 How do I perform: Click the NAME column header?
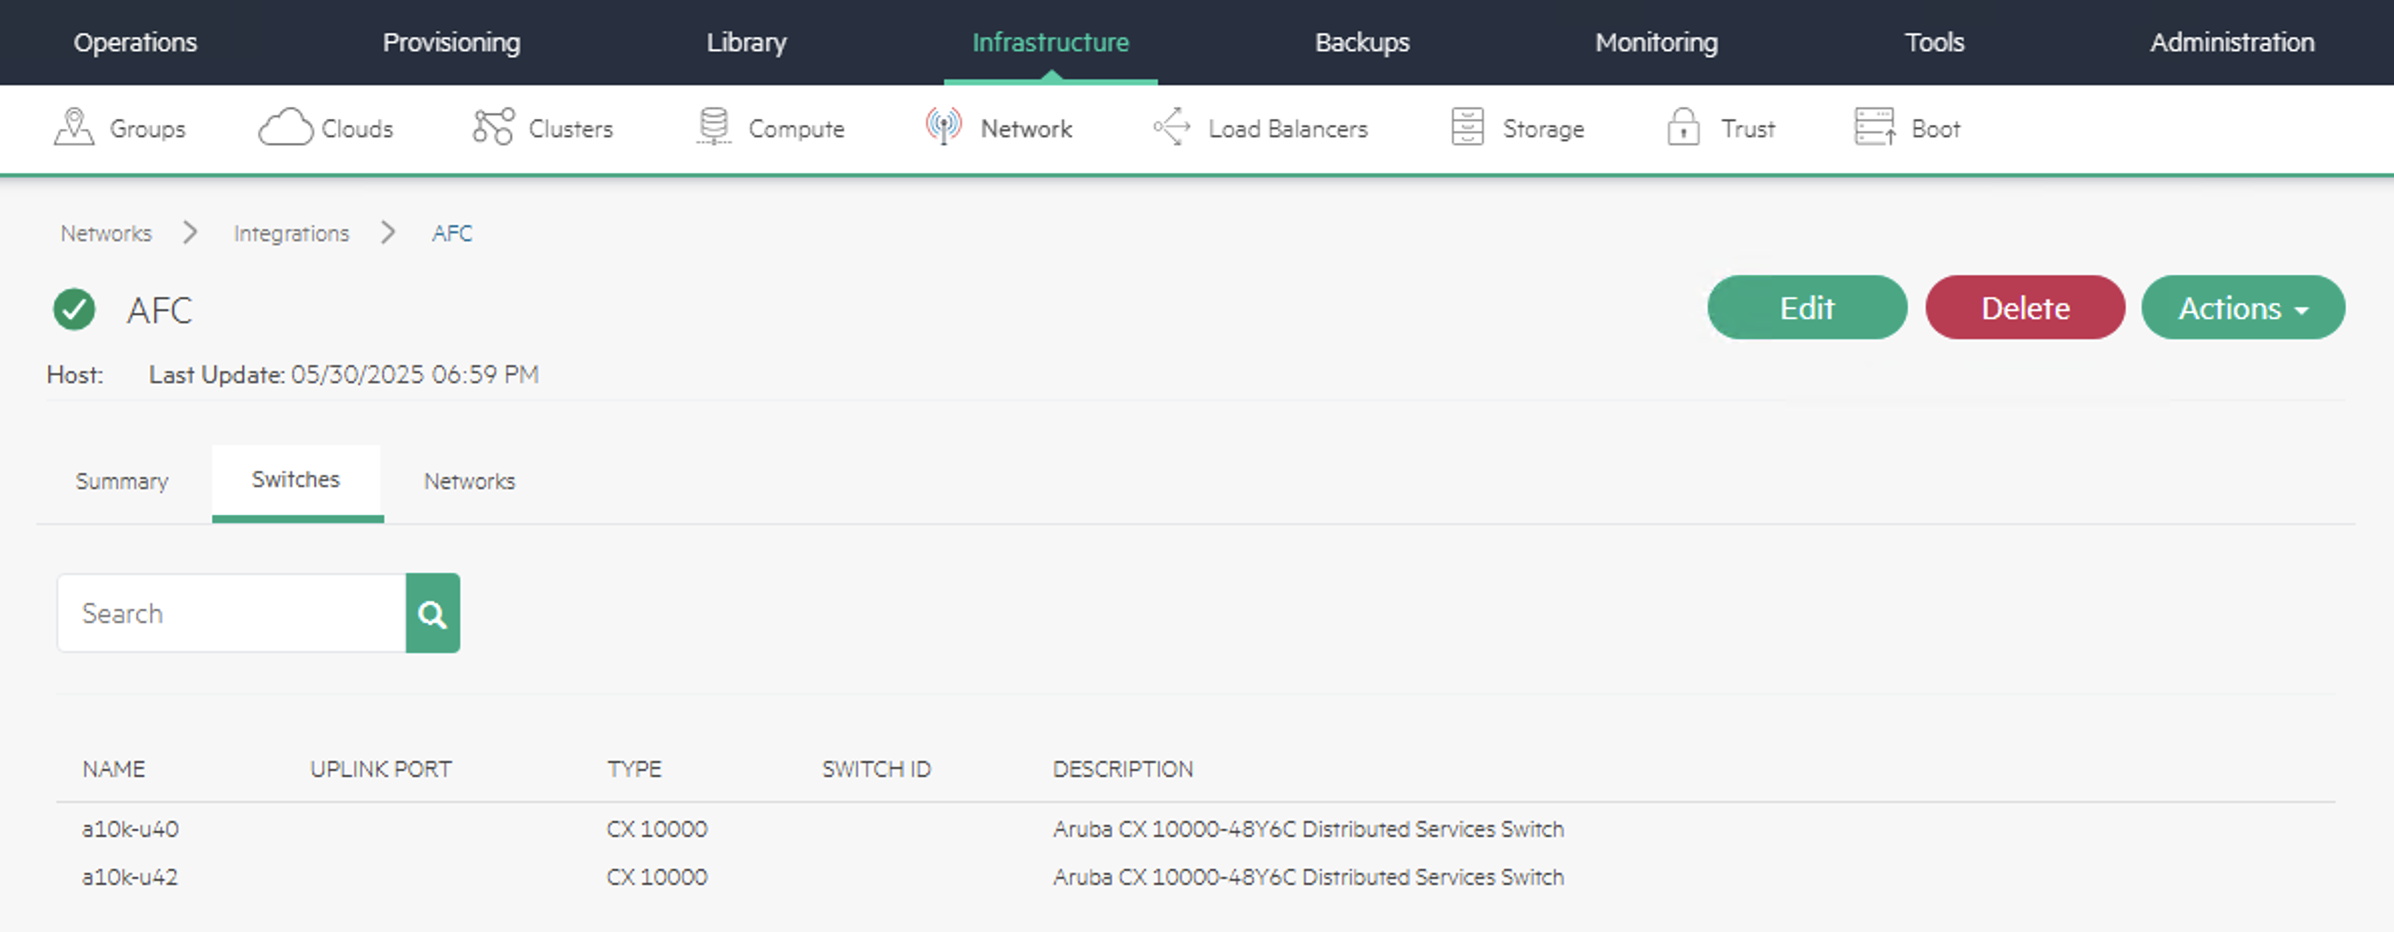tap(114, 769)
